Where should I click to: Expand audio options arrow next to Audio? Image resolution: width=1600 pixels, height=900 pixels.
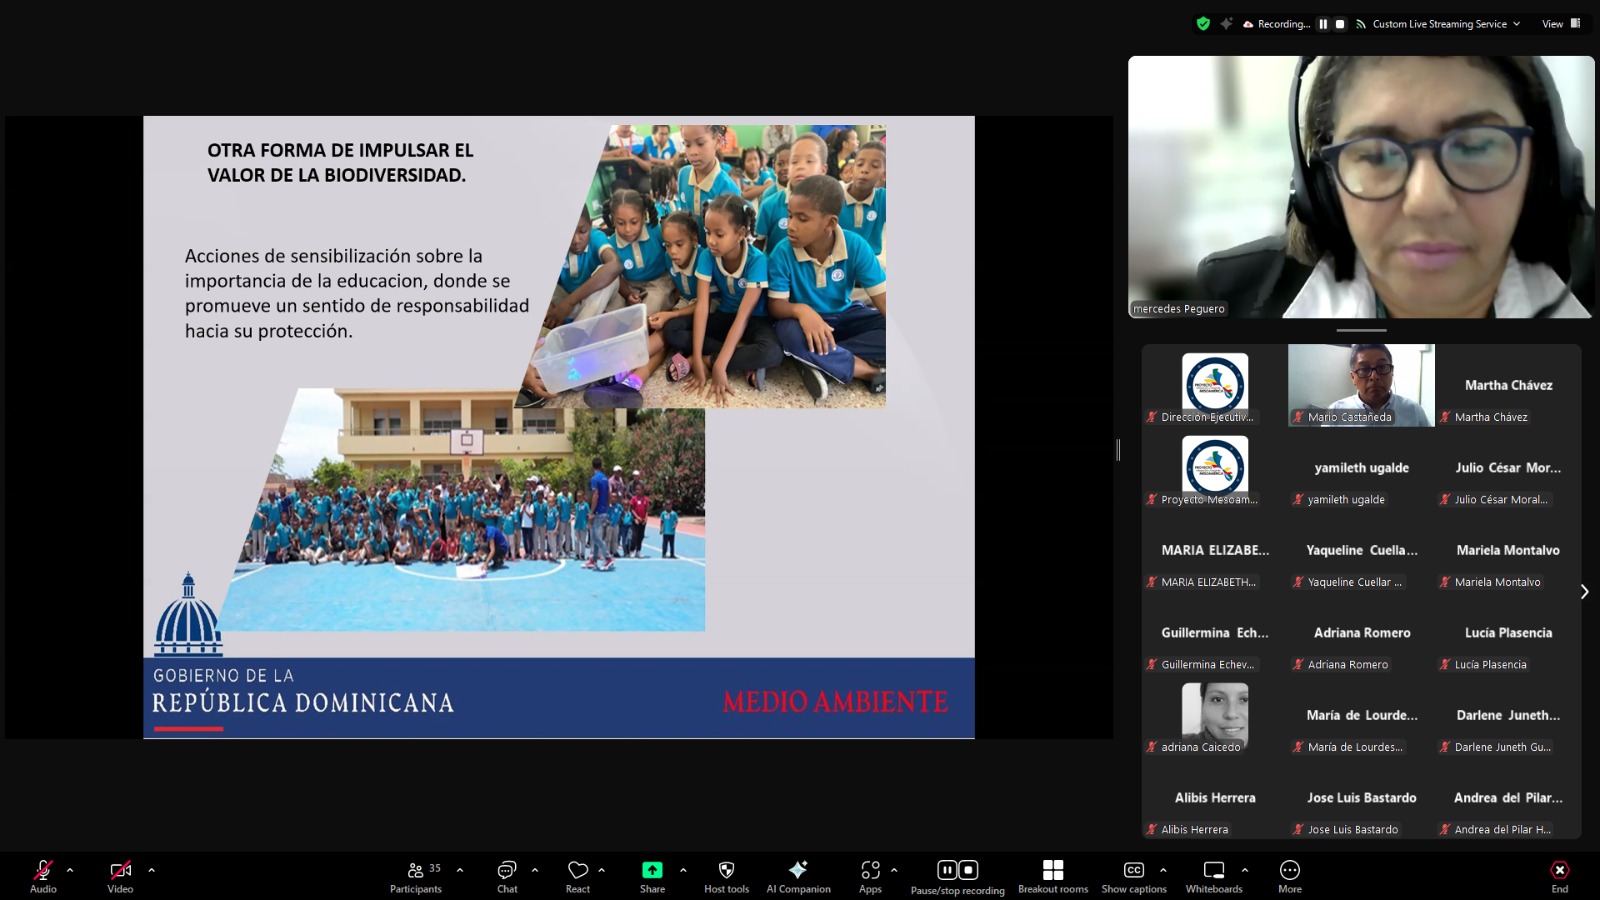click(x=70, y=870)
